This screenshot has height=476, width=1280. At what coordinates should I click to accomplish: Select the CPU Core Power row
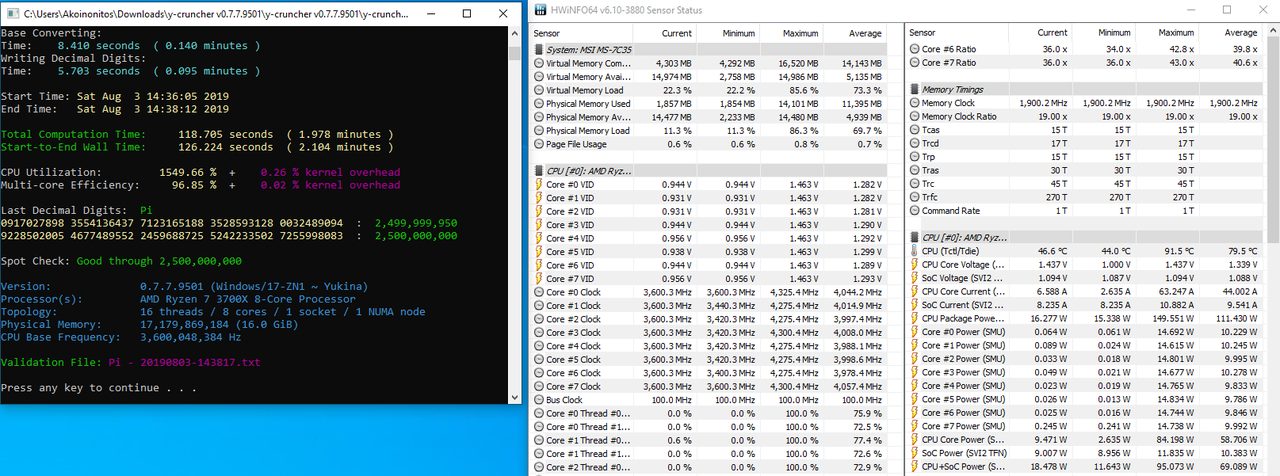coord(1086,440)
